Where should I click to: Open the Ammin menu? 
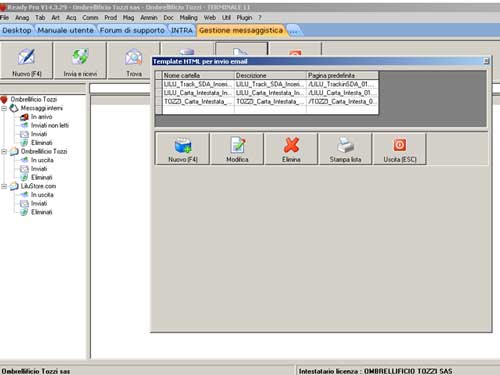coord(149,17)
